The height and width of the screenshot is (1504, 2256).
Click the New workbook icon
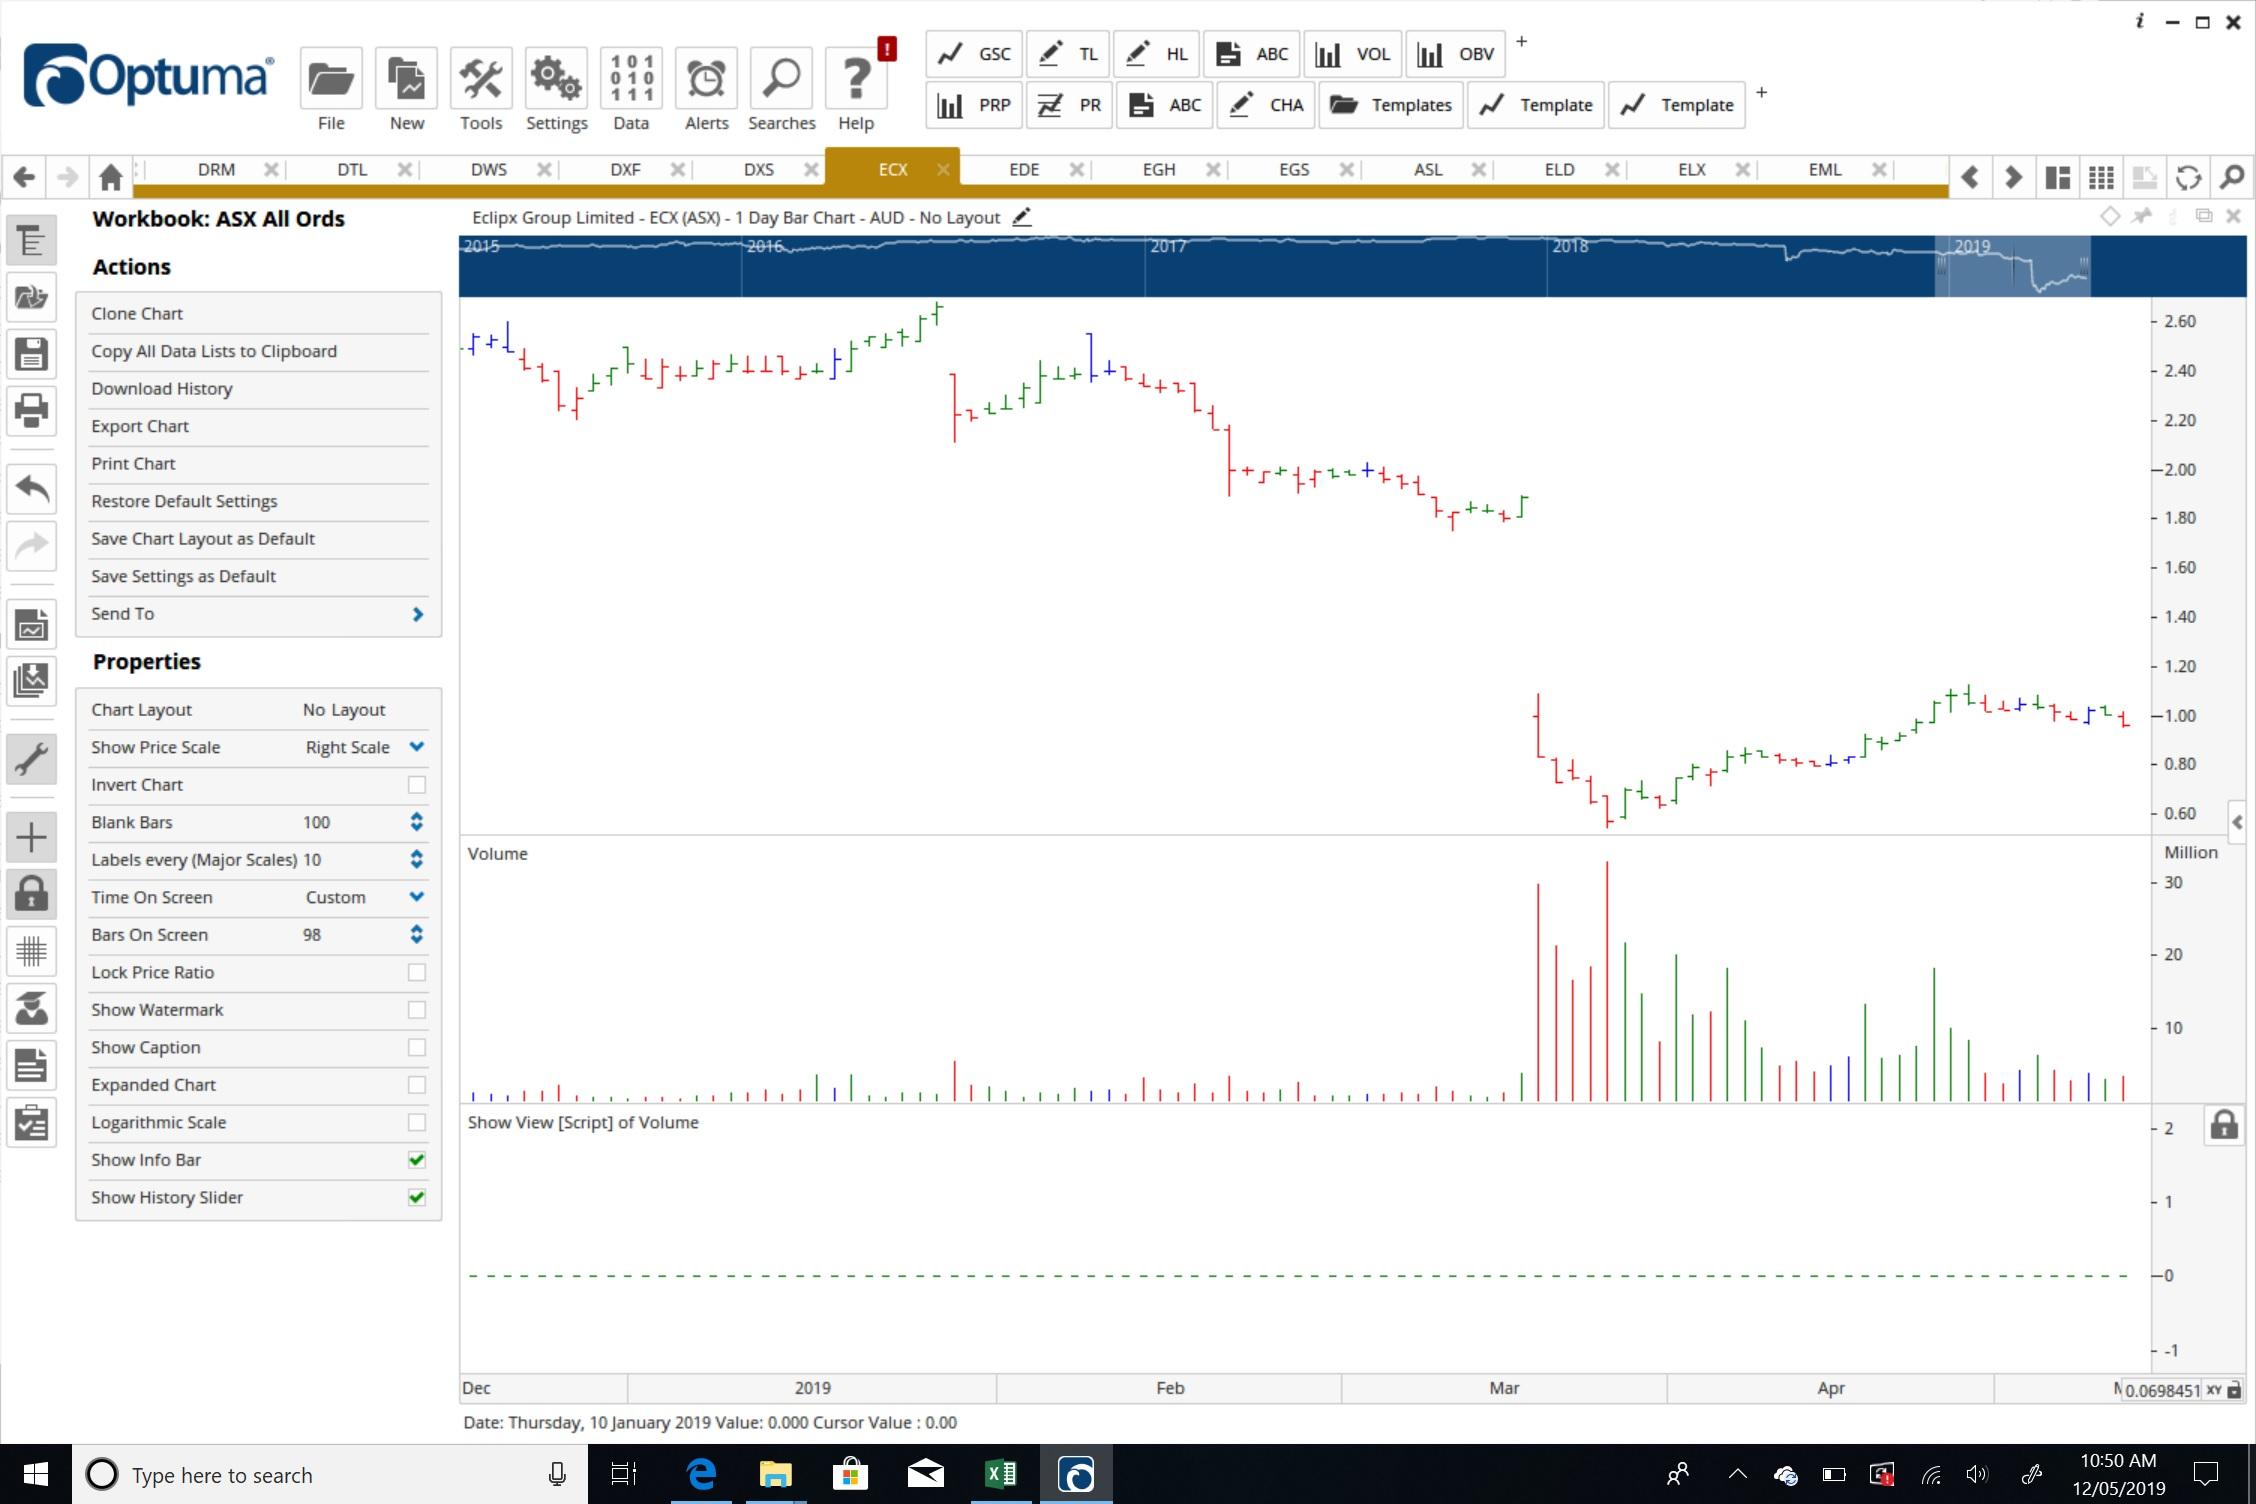(x=406, y=79)
